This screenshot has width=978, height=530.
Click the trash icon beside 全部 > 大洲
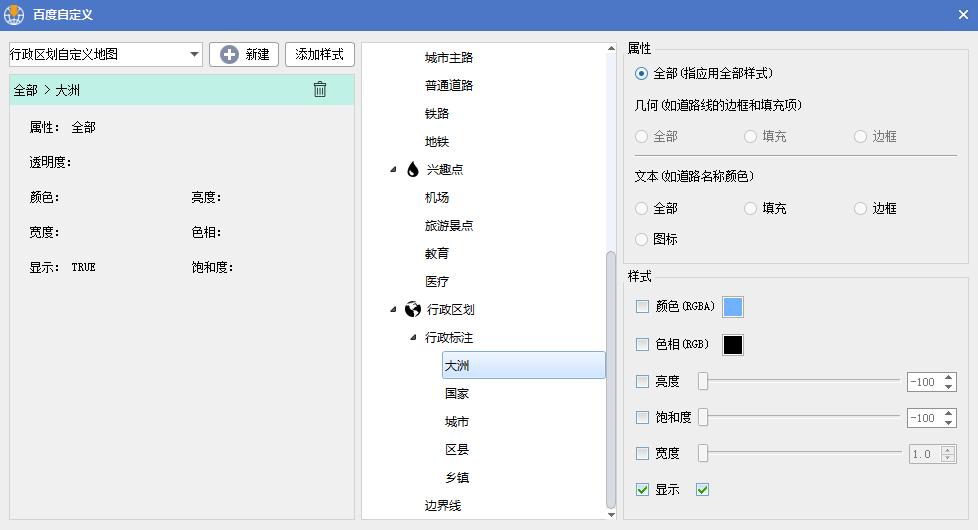319,89
